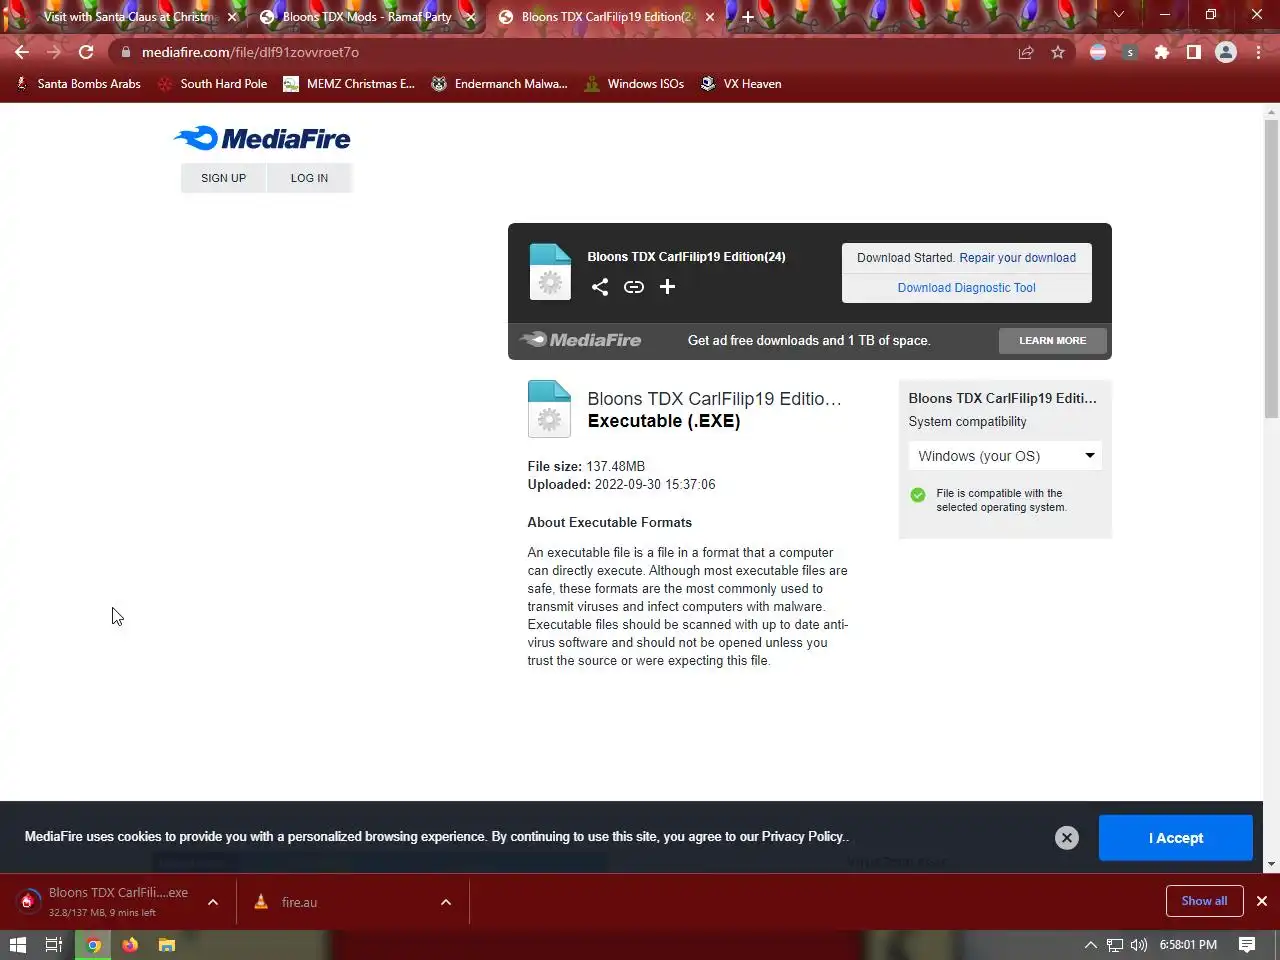Expand options for fire.au download
The width and height of the screenshot is (1280, 960).
tap(446, 902)
